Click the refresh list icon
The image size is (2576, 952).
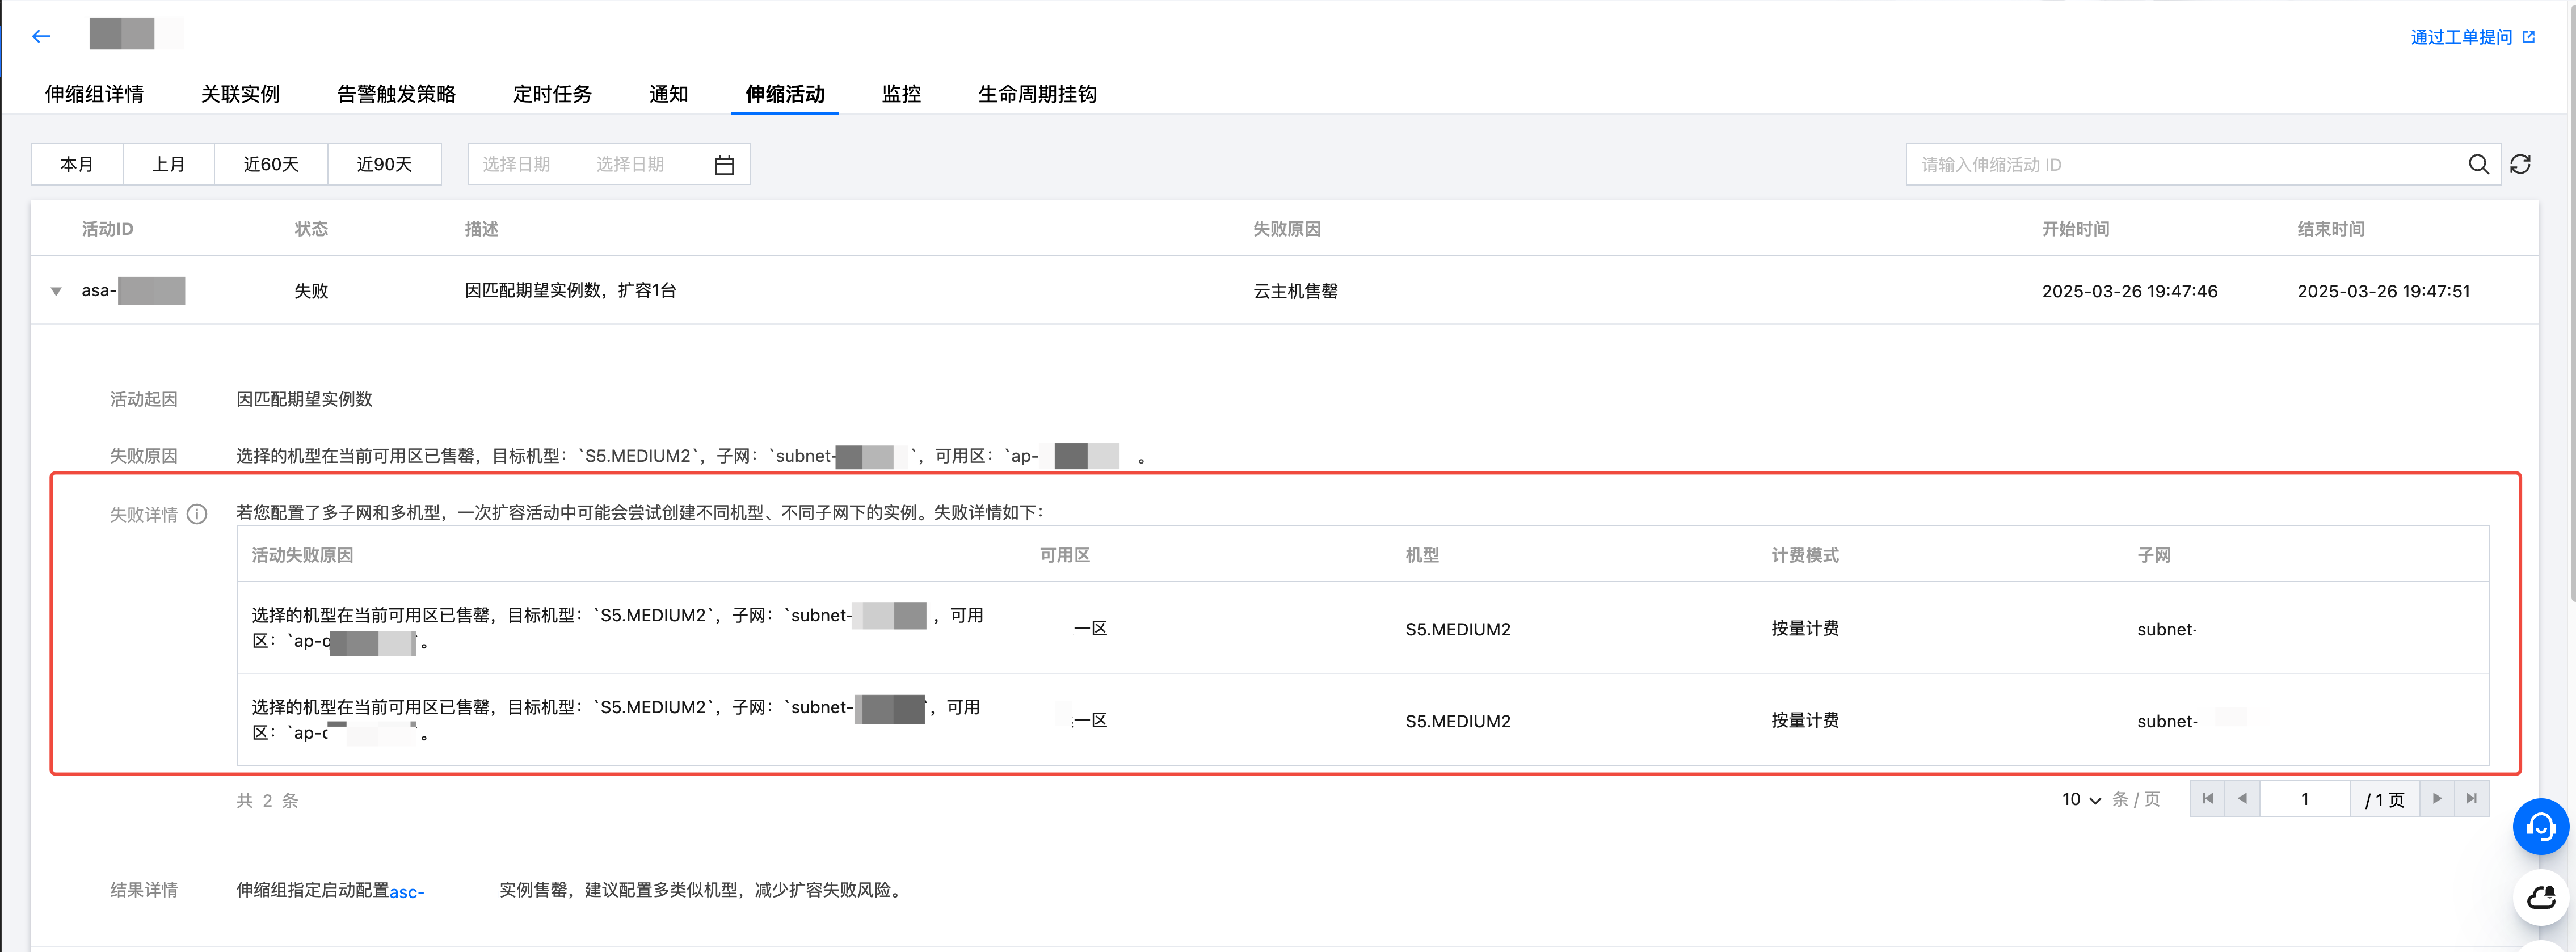point(2520,165)
